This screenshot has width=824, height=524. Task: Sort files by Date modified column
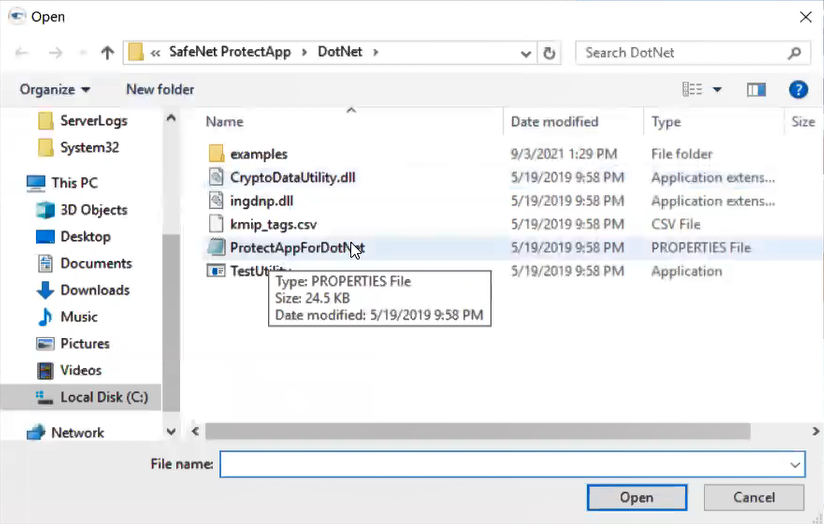point(554,122)
